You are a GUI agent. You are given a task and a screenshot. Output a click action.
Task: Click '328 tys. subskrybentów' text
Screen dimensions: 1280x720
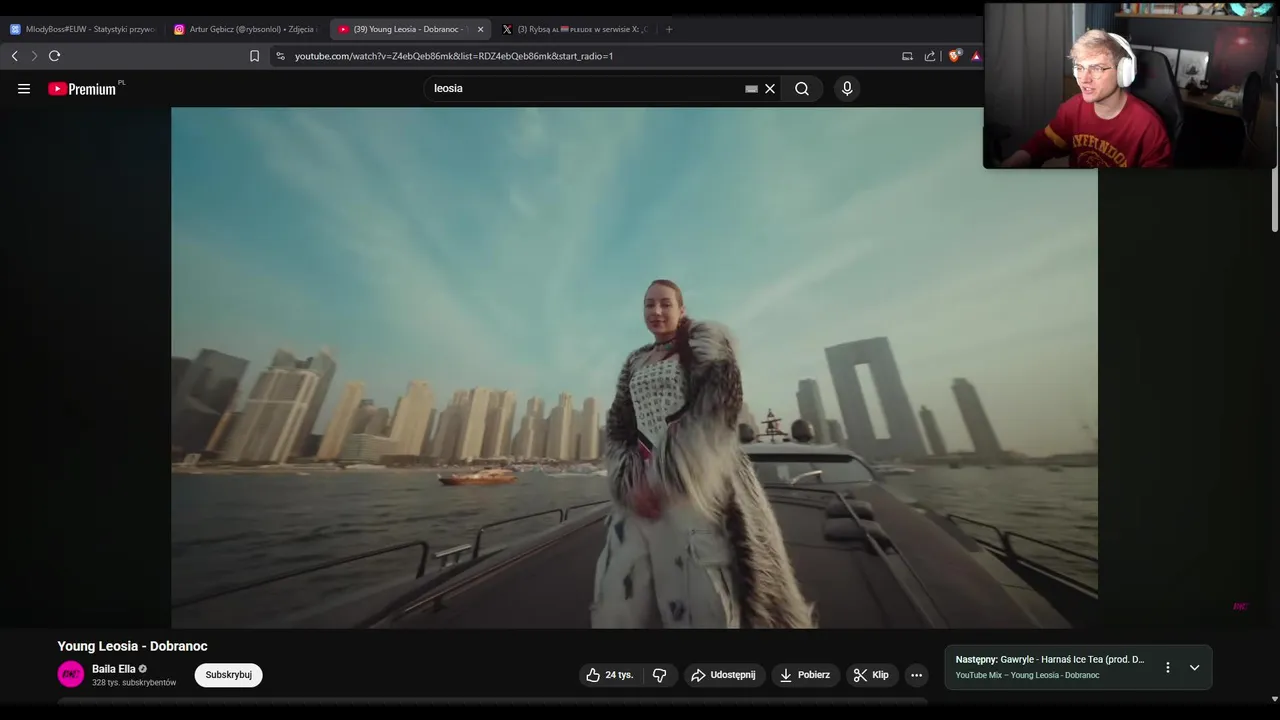click(x=134, y=683)
